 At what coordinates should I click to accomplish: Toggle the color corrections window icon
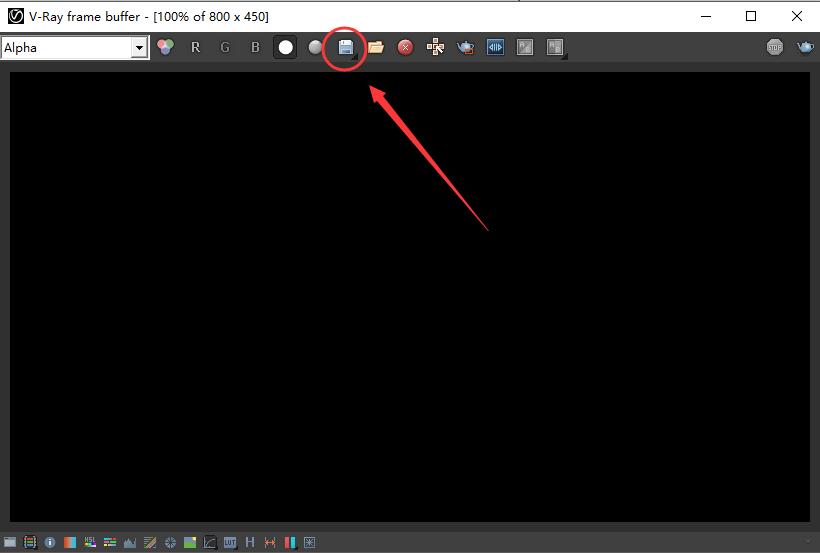(10, 543)
